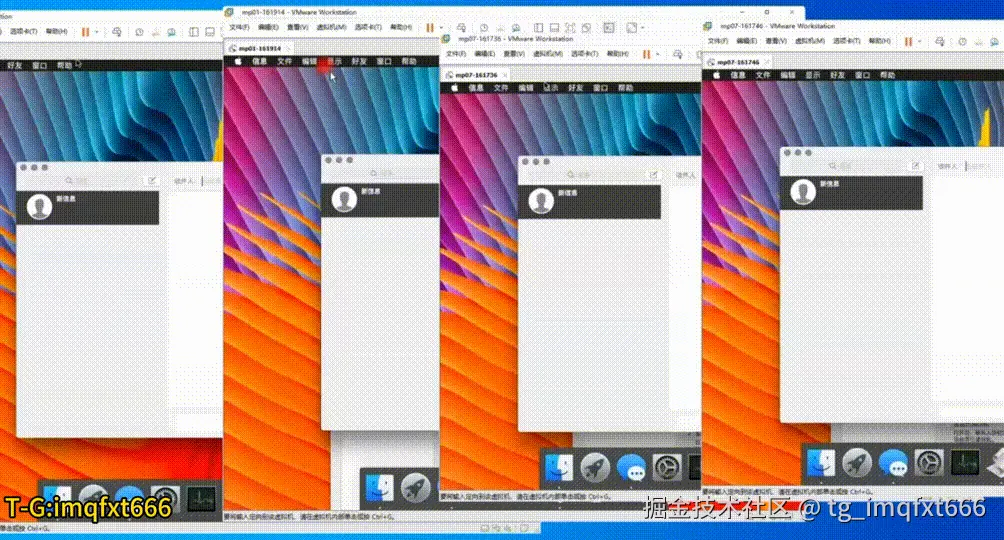
Task: Select 新信息 conversation in mp01-161914 Messages window
Action: point(379,200)
